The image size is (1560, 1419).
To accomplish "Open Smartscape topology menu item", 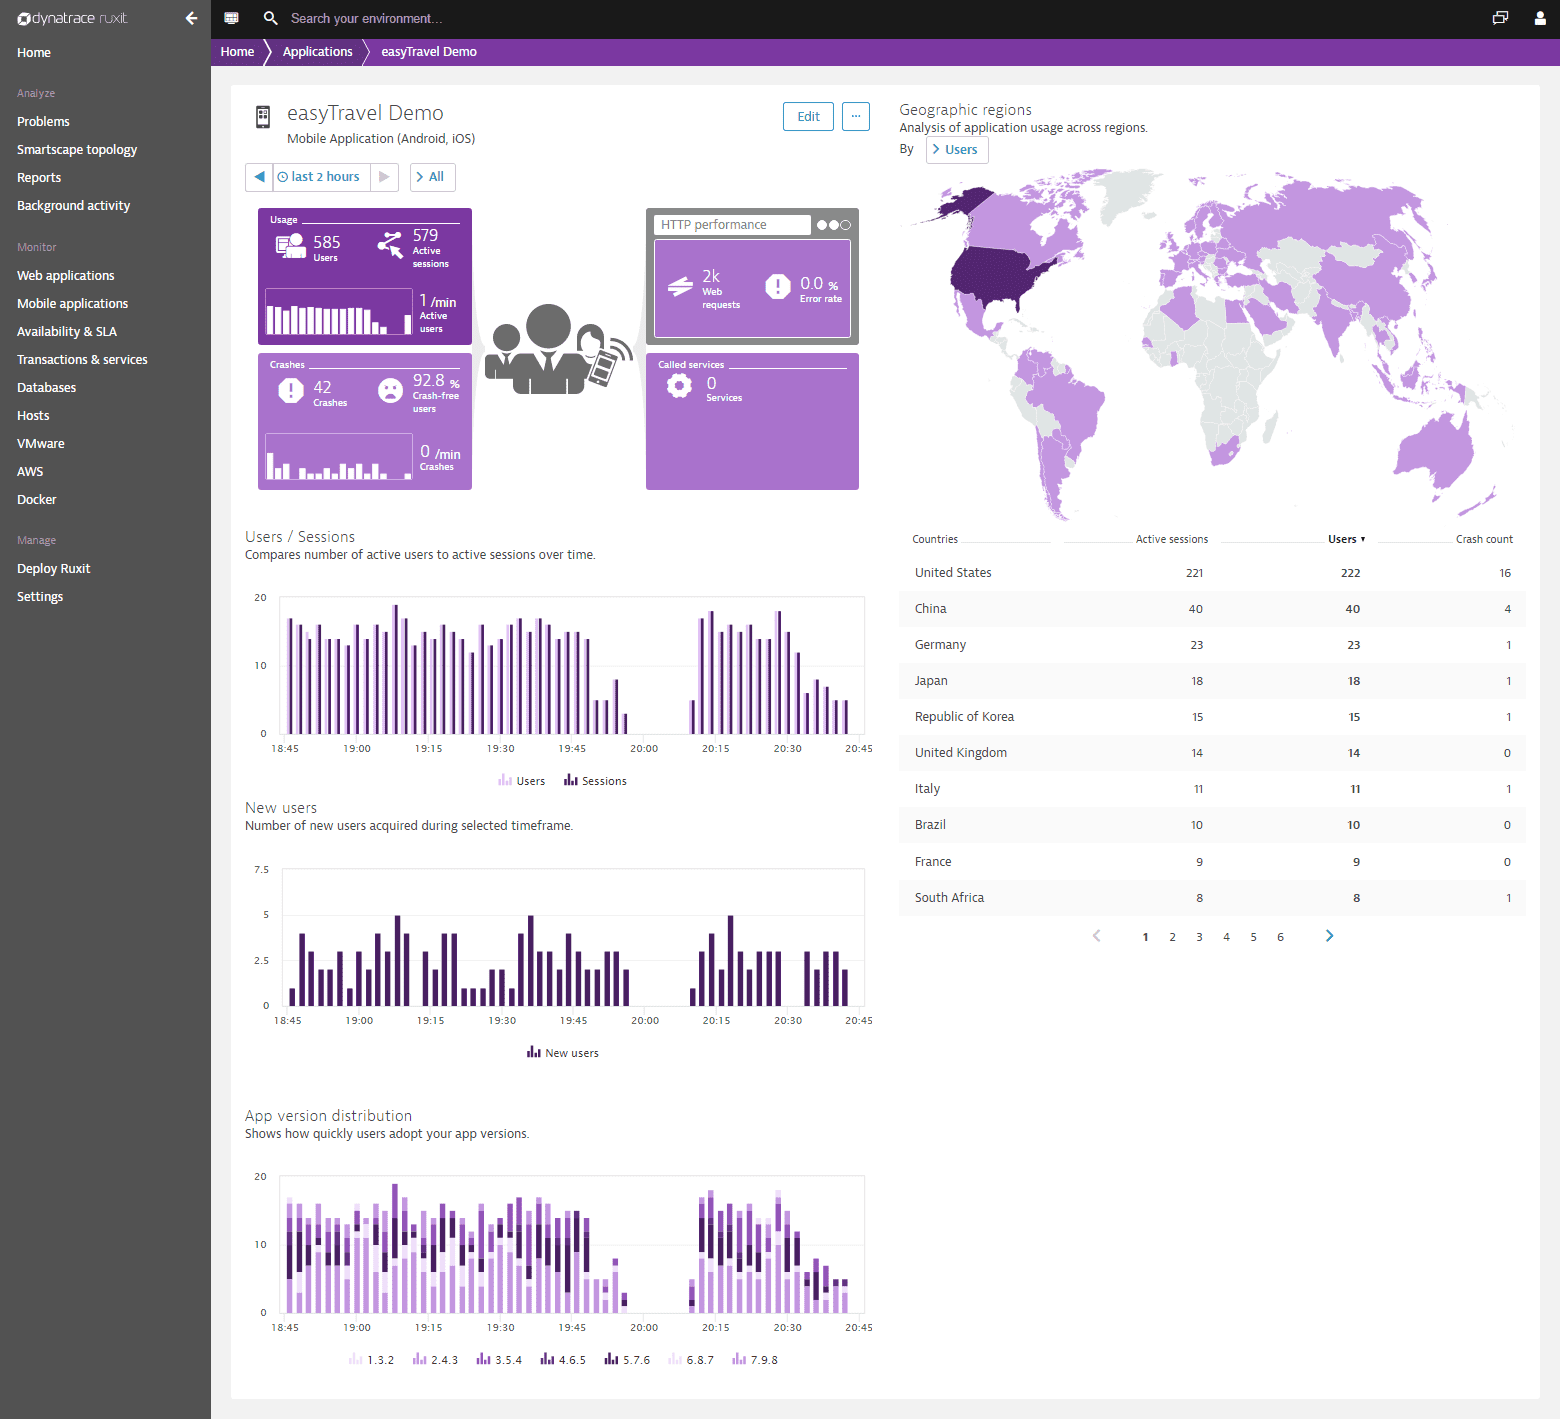I will pyautogui.click(x=77, y=149).
